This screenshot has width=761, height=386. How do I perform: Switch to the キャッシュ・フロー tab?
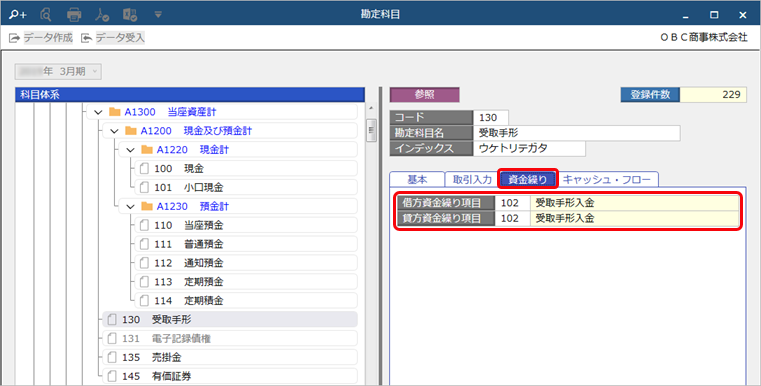pyautogui.click(x=607, y=180)
